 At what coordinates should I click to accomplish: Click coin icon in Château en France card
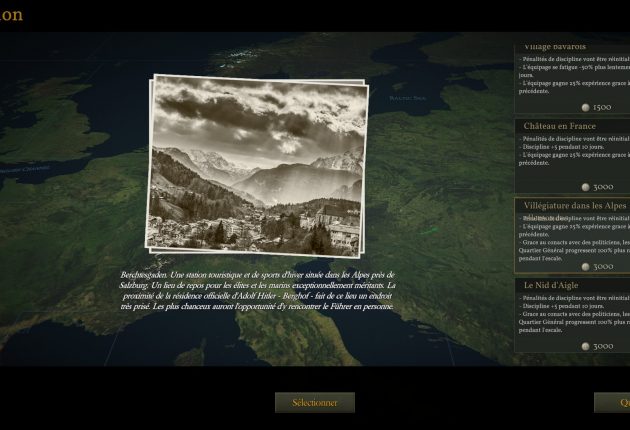pyautogui.click(x=586, y=187)
